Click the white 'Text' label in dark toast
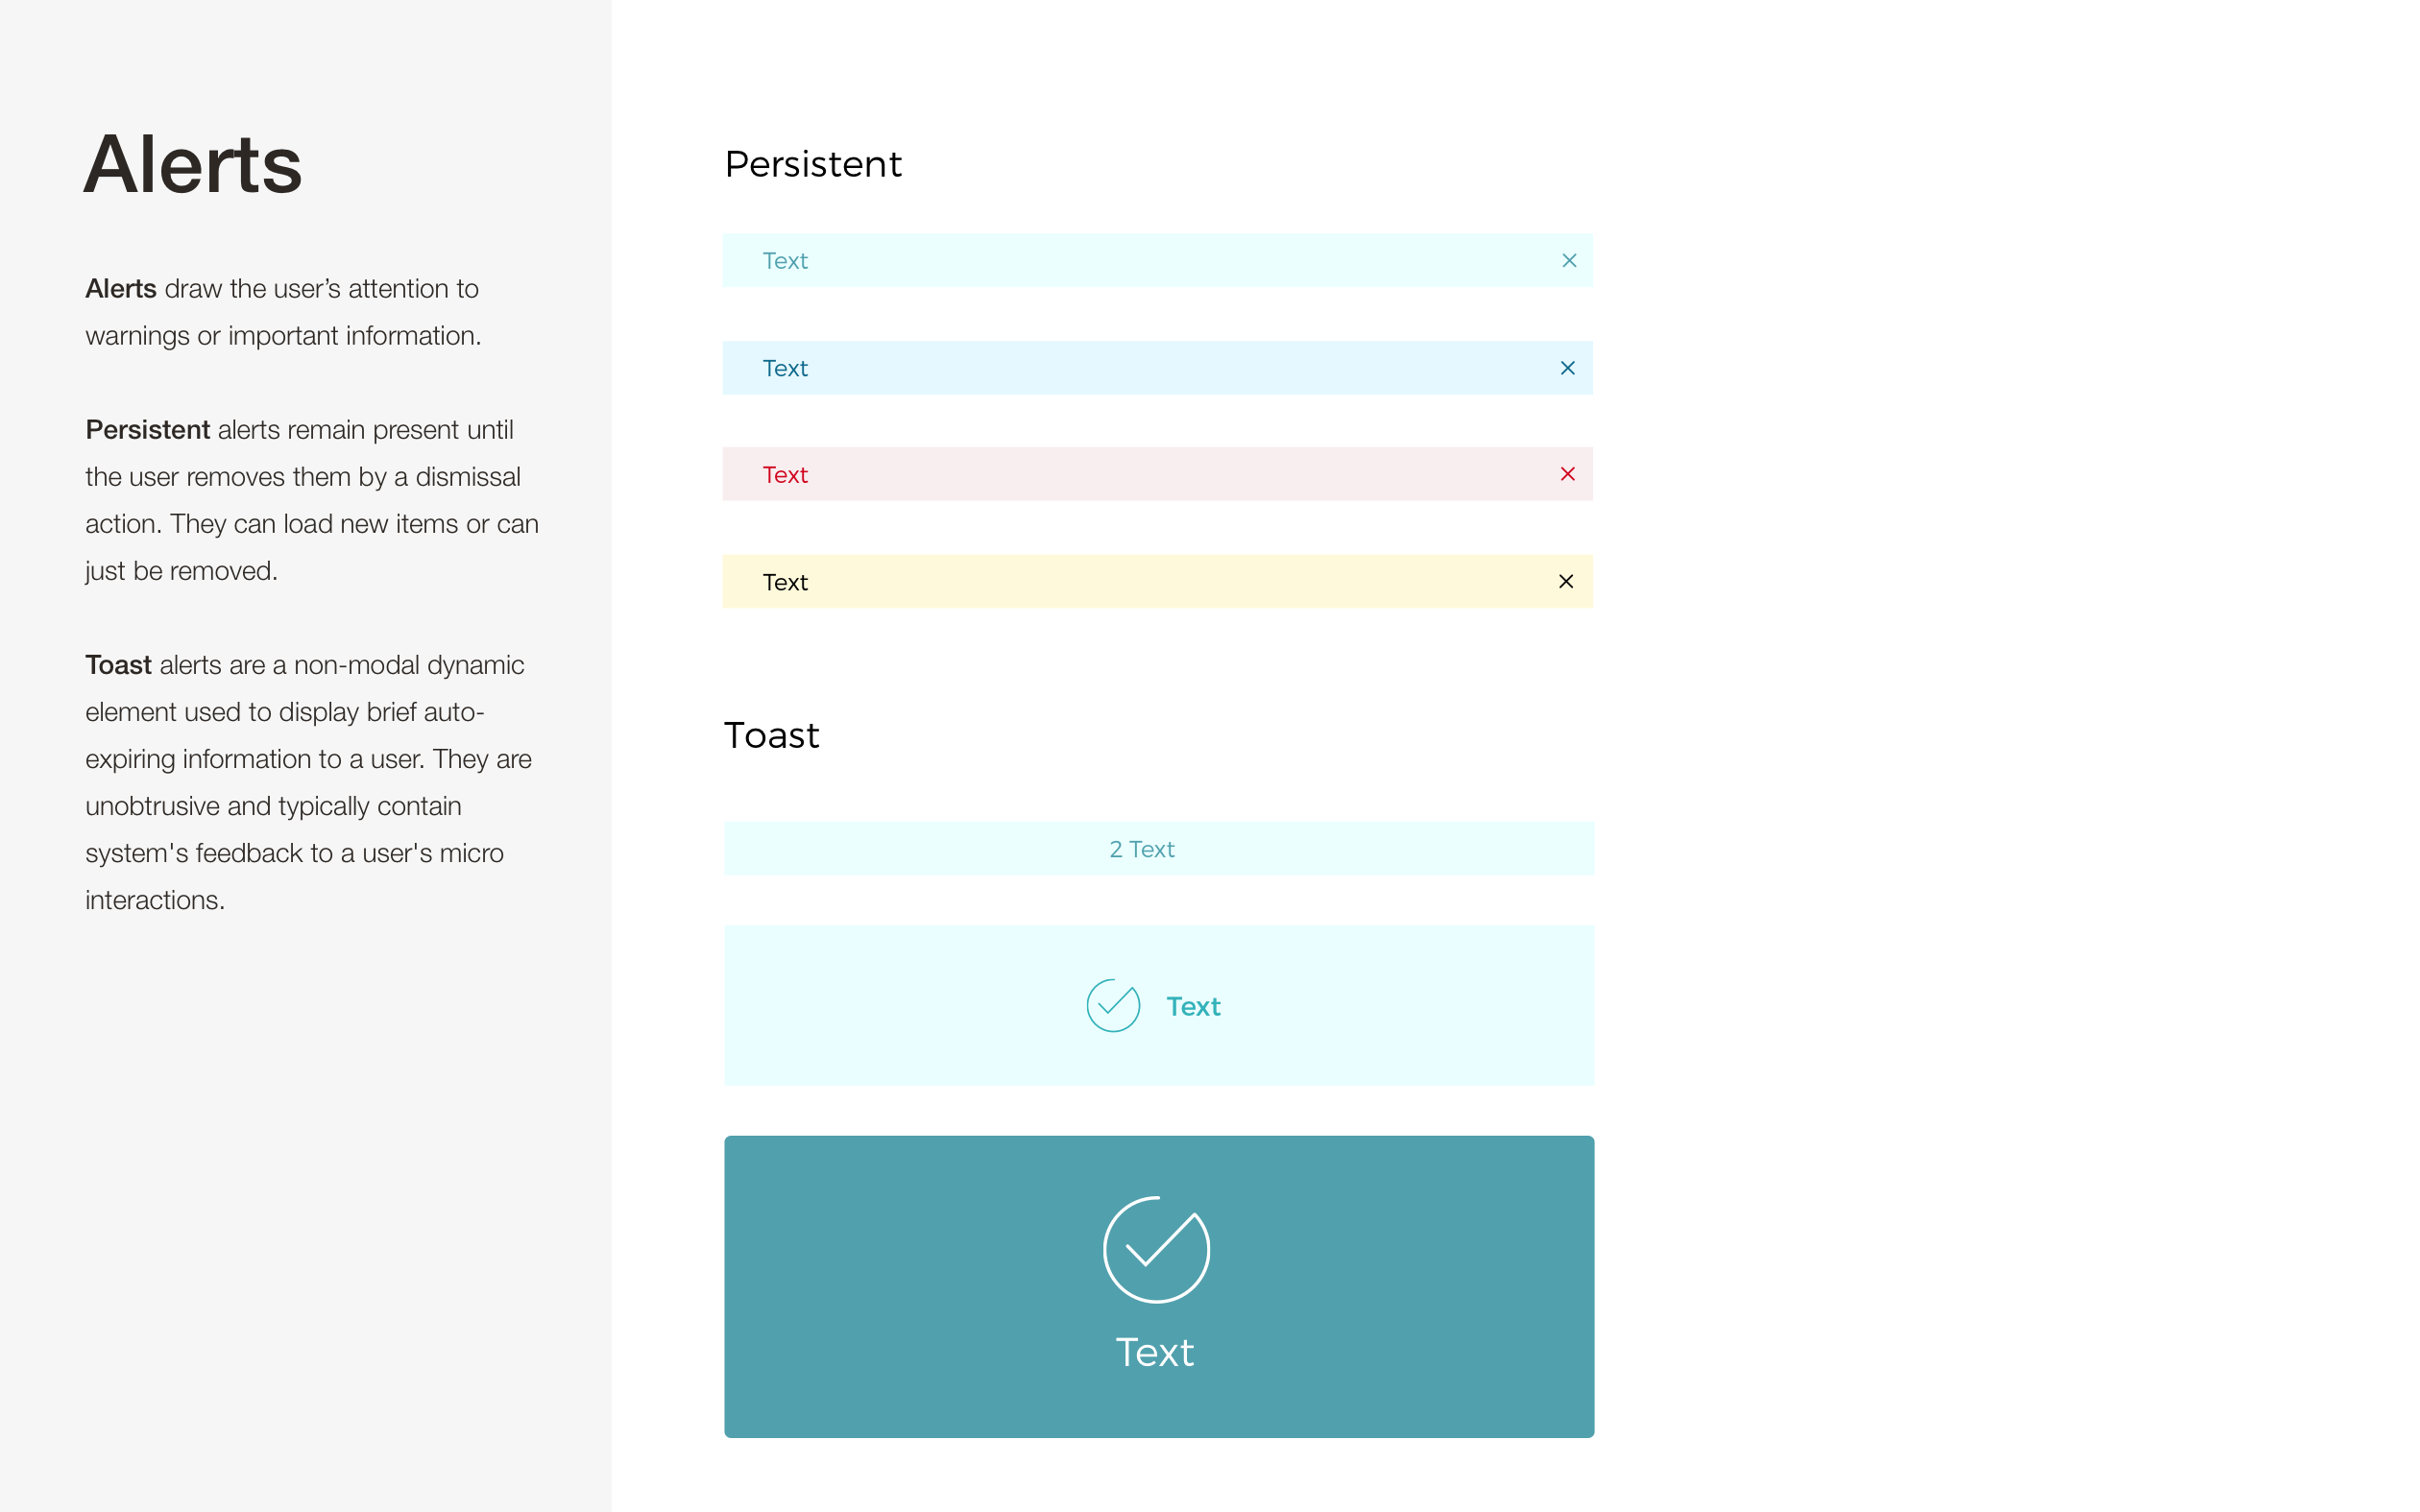 click(x=1155, y=1352)
